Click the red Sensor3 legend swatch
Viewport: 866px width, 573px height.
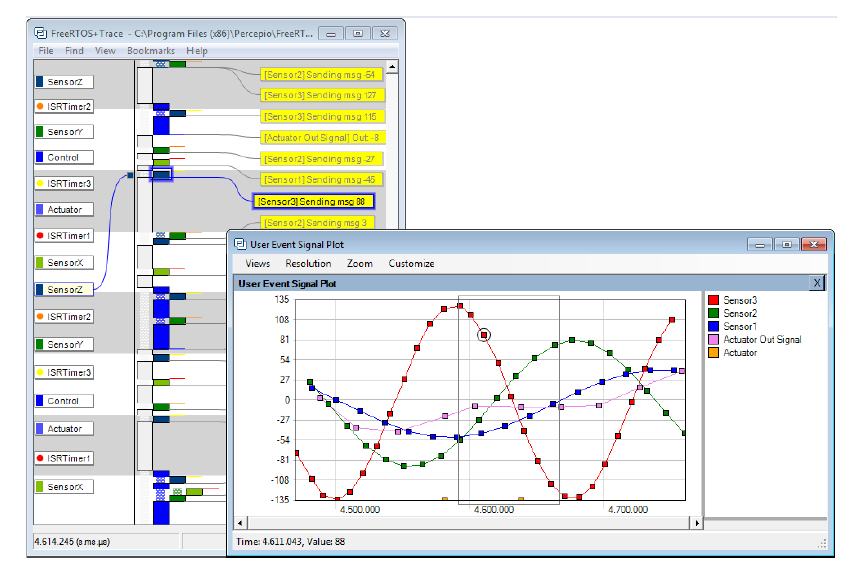tap(713, 300)
